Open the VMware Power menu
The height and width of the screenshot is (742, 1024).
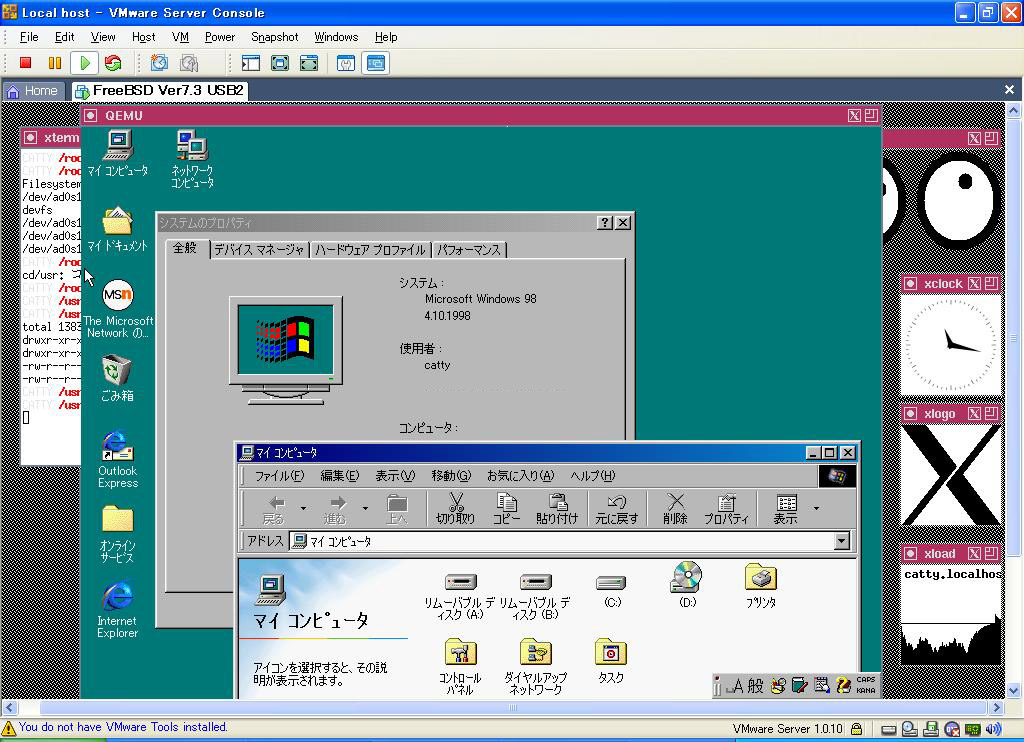[219, 37]
